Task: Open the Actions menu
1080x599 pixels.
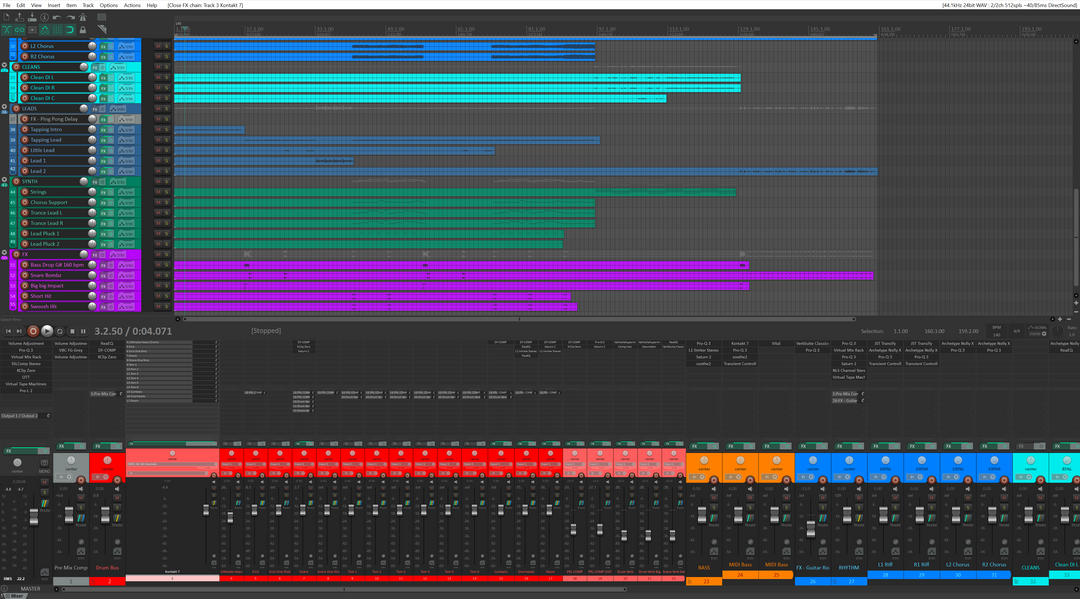Action: pos(132,4)
